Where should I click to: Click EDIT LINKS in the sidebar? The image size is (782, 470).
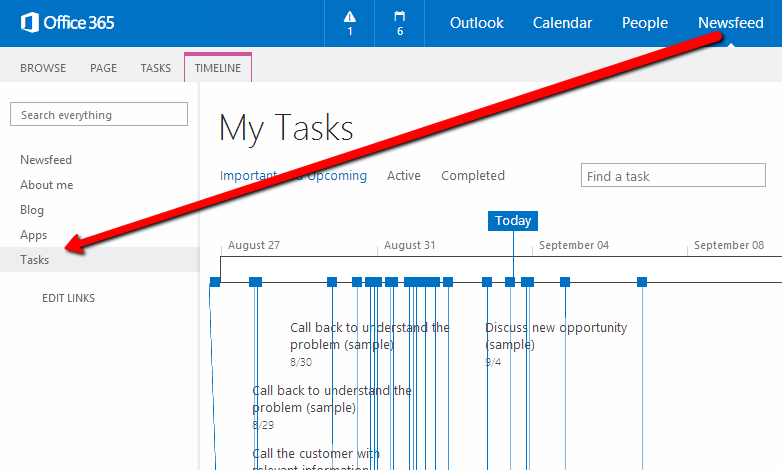(x=68, y=298)
